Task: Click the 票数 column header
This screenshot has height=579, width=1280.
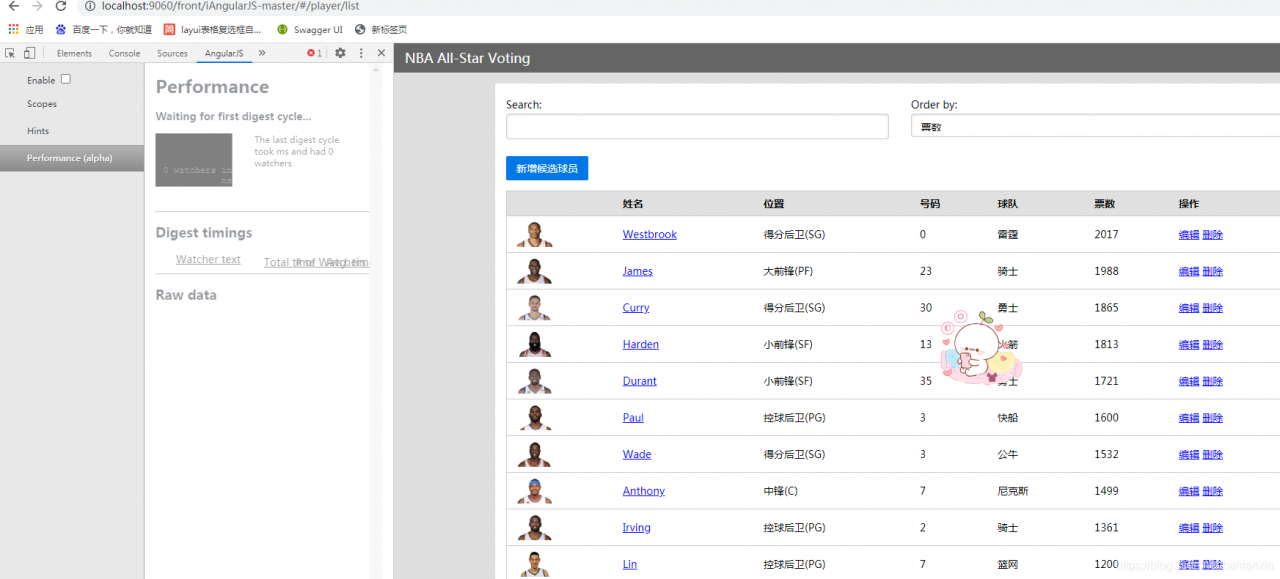Action: point(1105,204)
